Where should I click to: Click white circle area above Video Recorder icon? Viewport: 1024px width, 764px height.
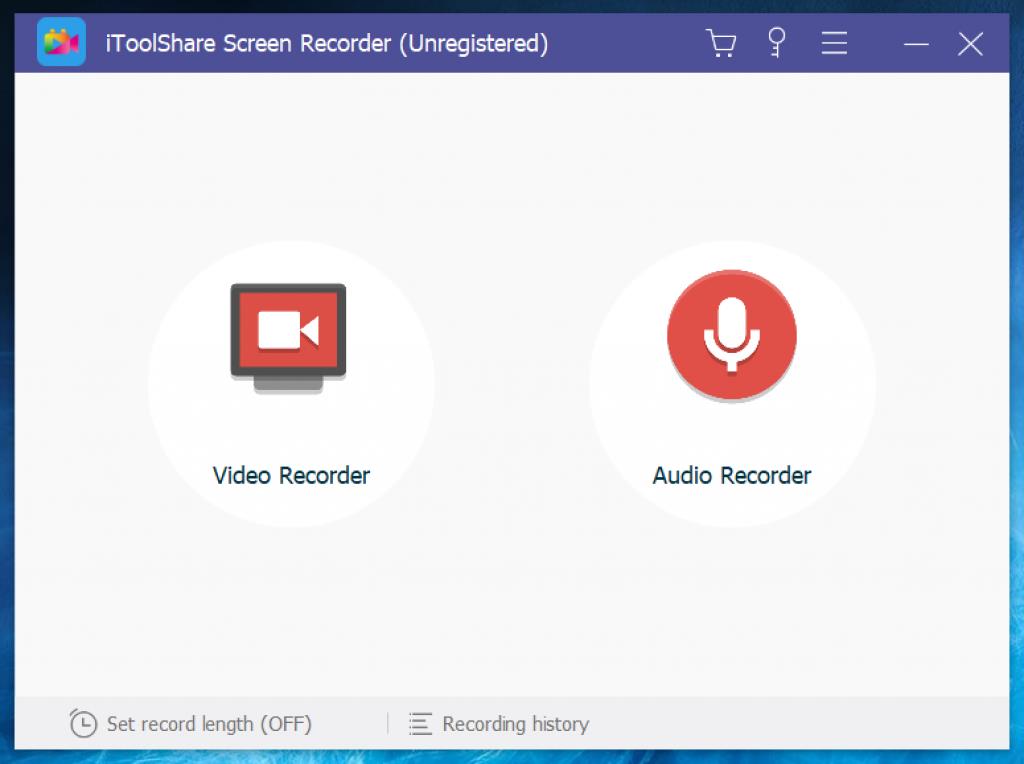click(x=291, y=262)
